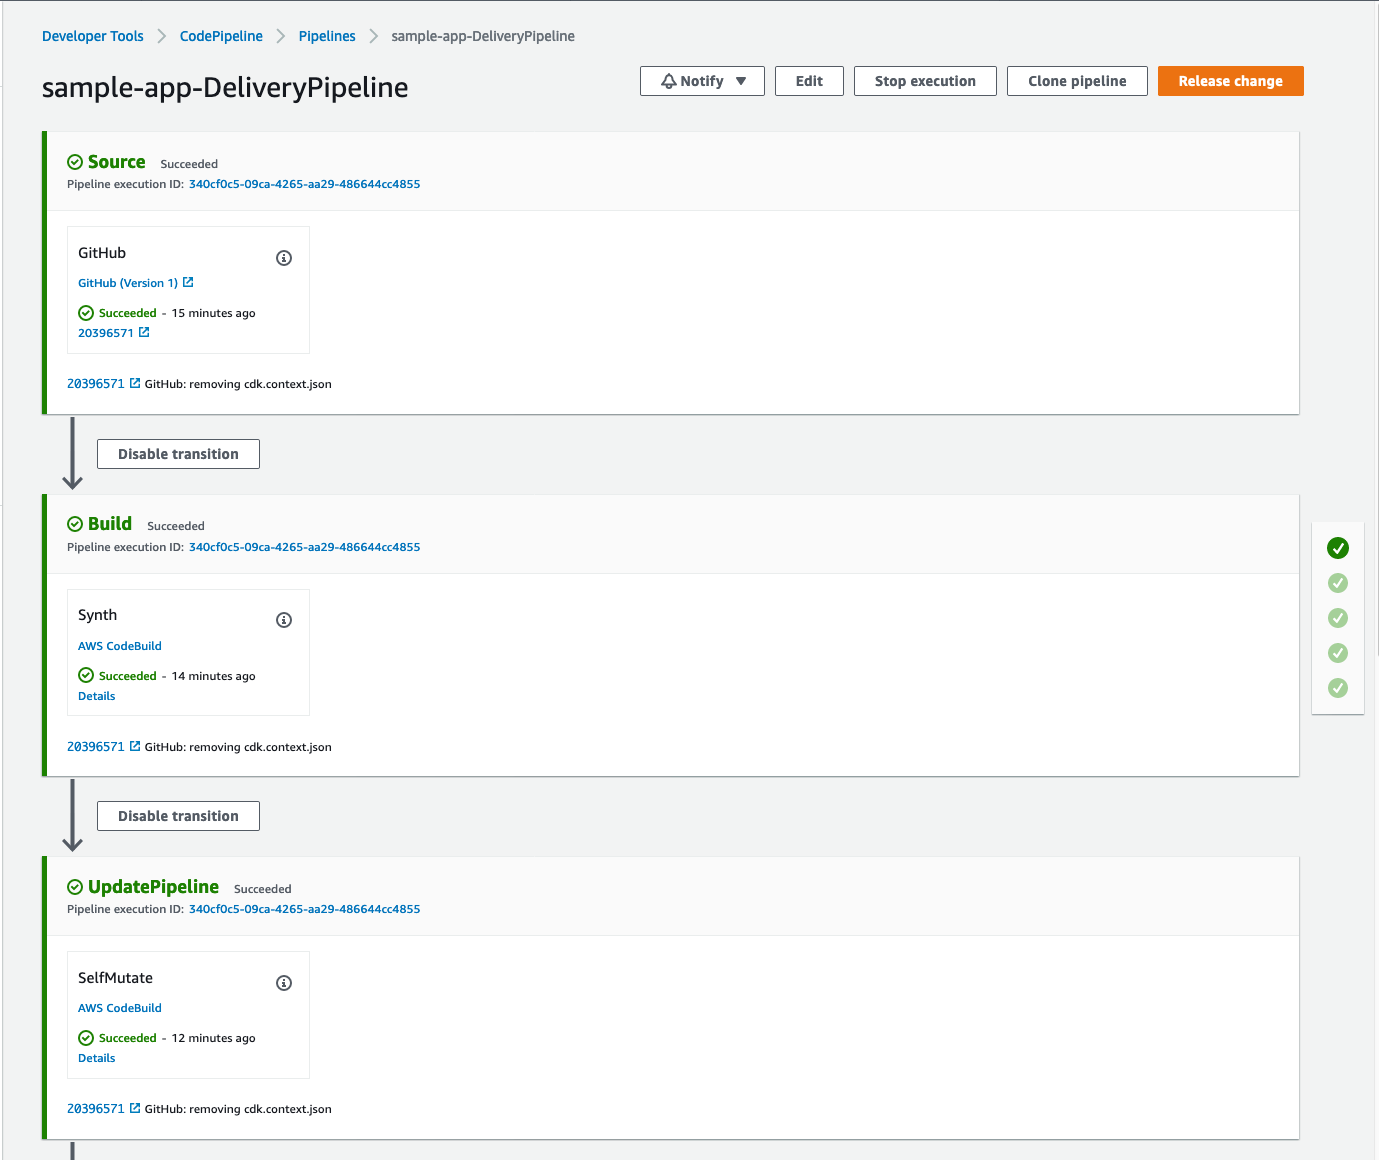Click the GitHub action name
The width and height of the screenshot is (1379, 1160).
point(102,253)
